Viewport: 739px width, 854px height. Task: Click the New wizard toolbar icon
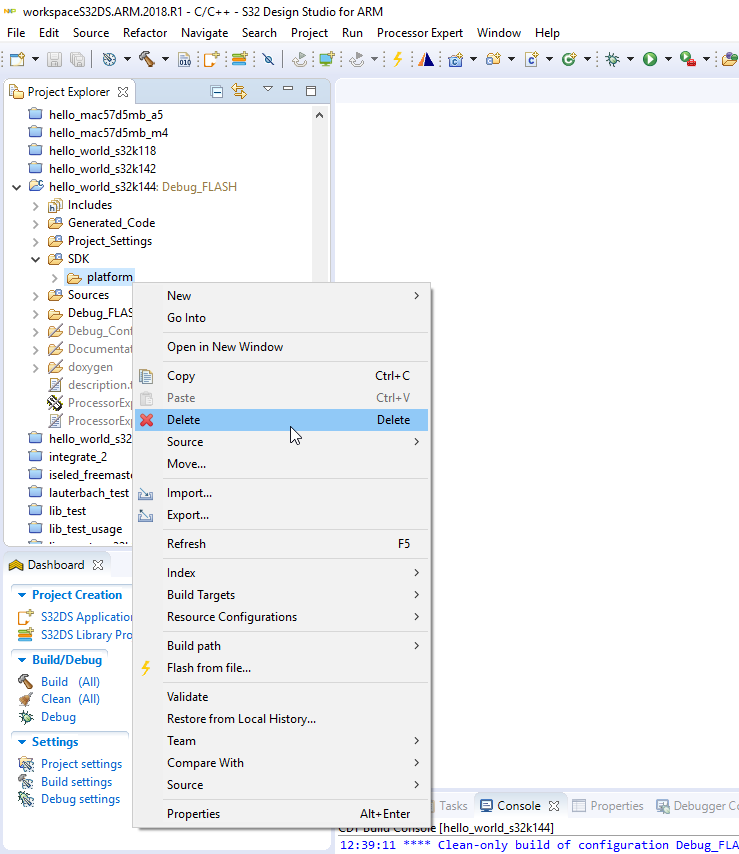[x=17, y=59]
